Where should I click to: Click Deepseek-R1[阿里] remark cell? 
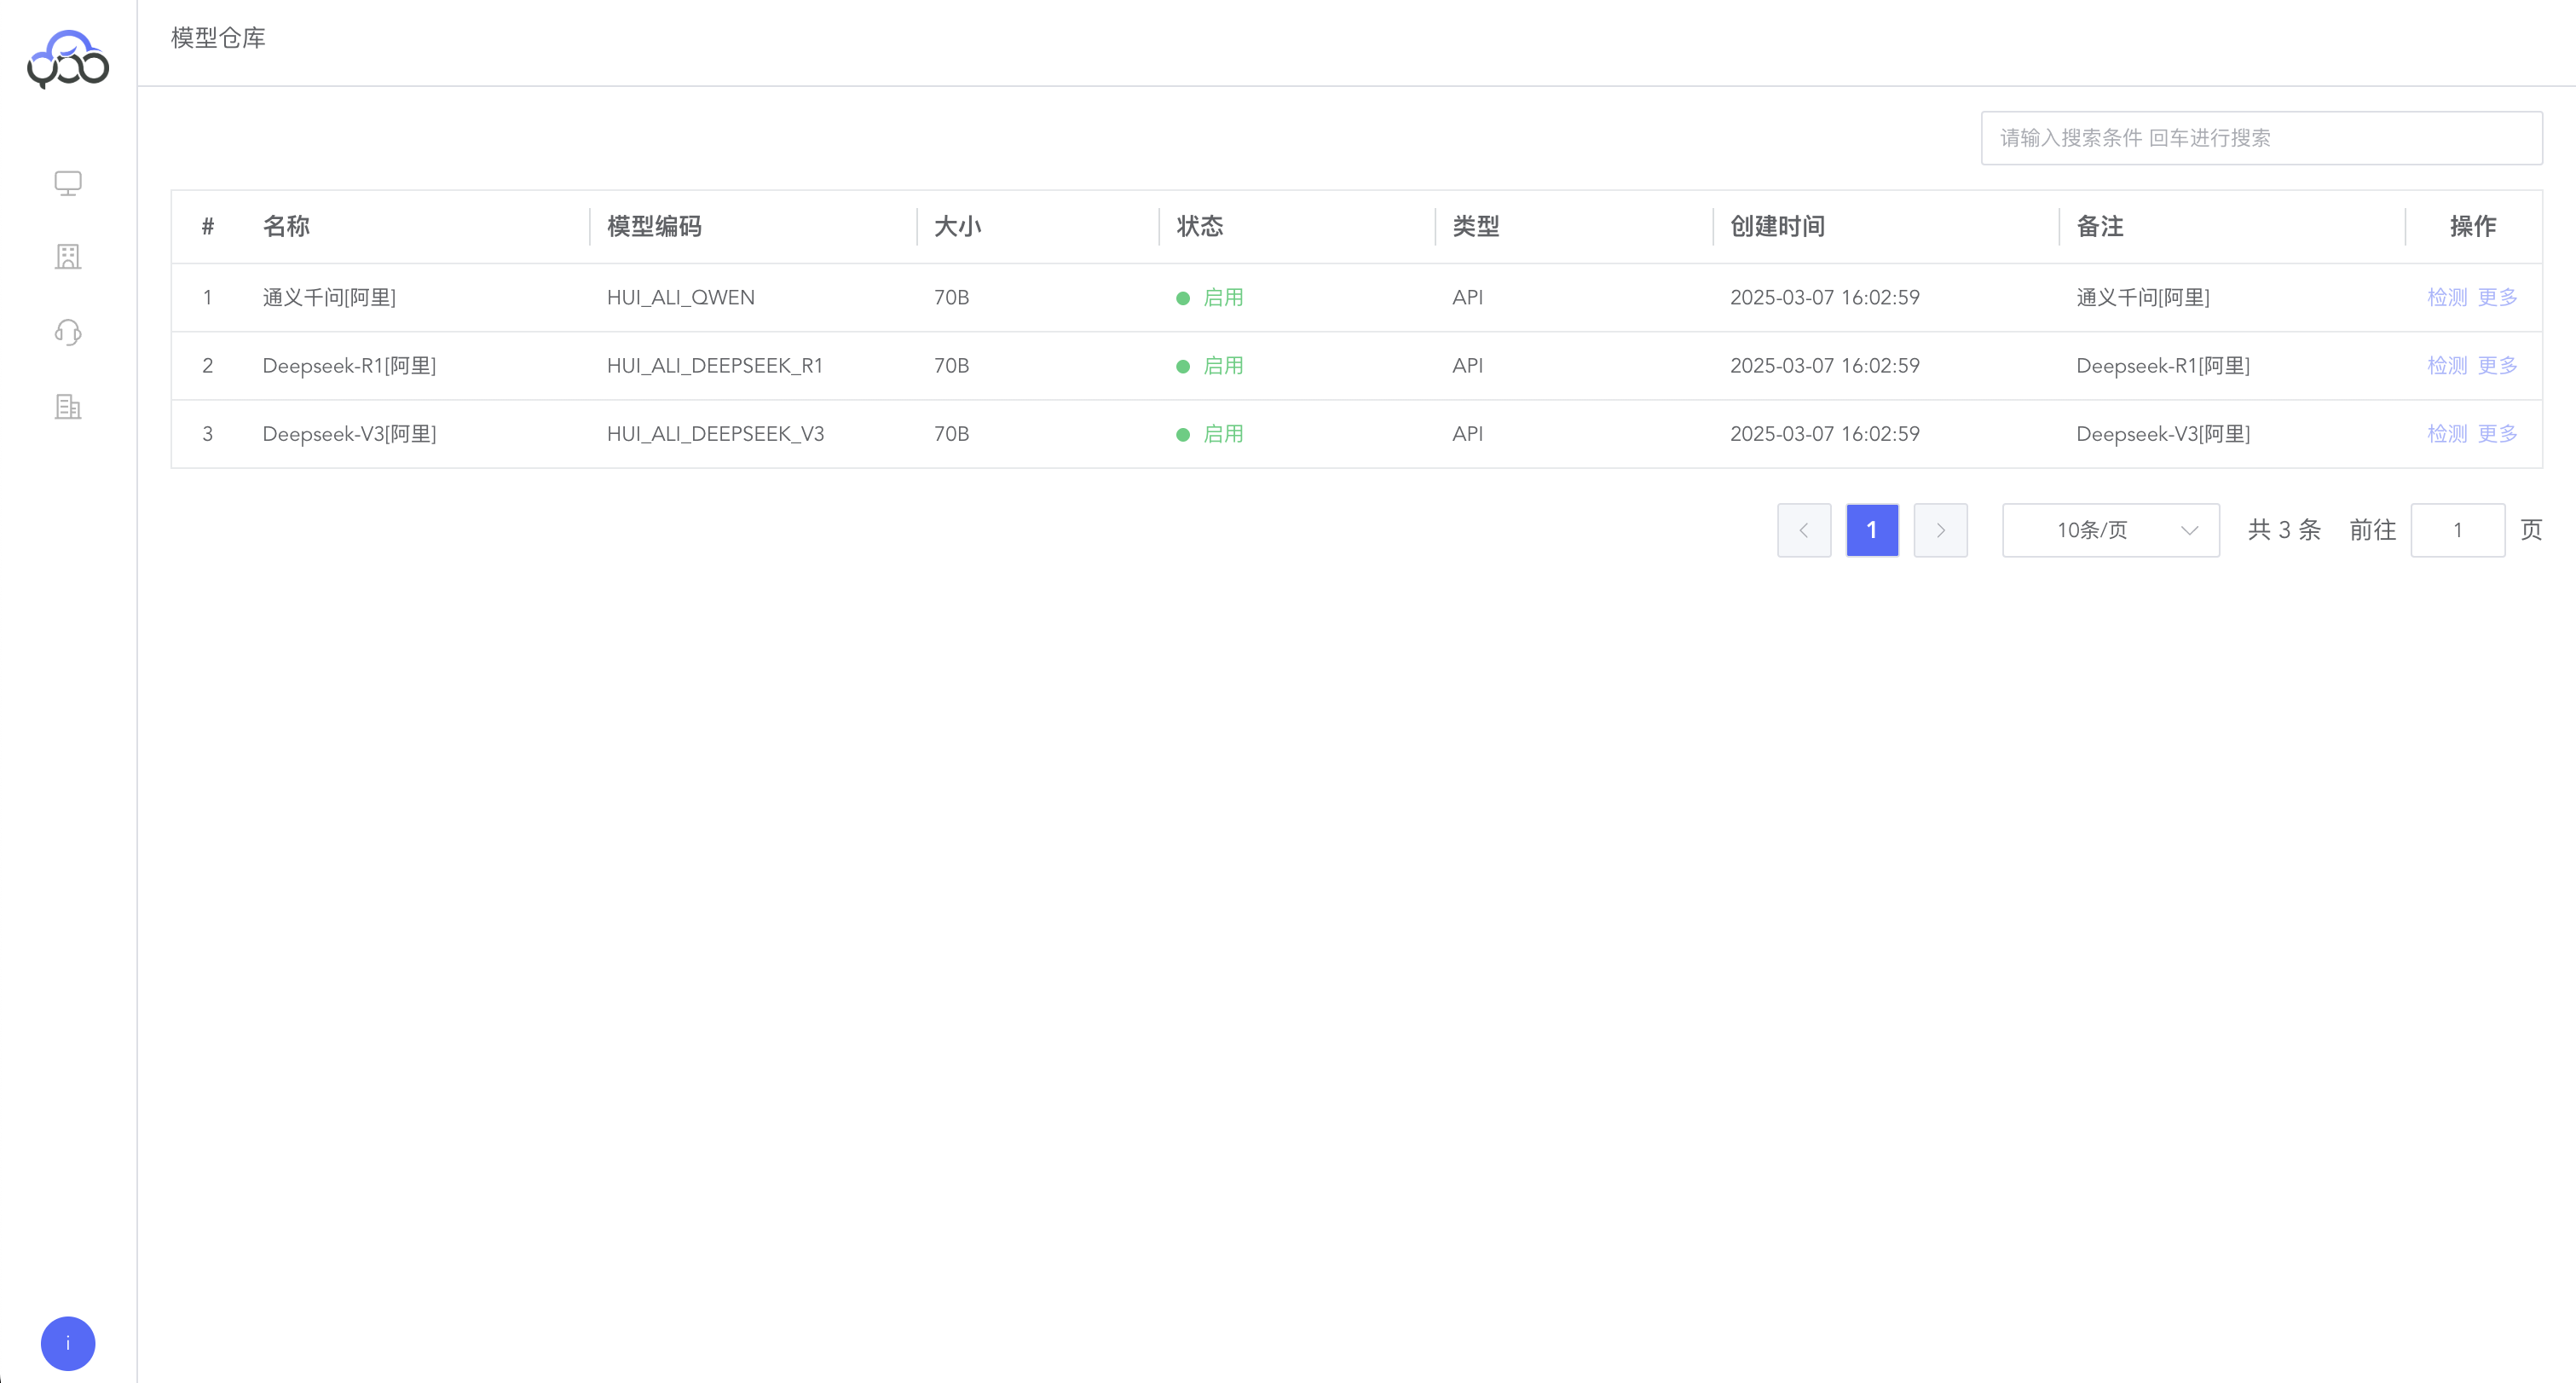(2163, 365)
